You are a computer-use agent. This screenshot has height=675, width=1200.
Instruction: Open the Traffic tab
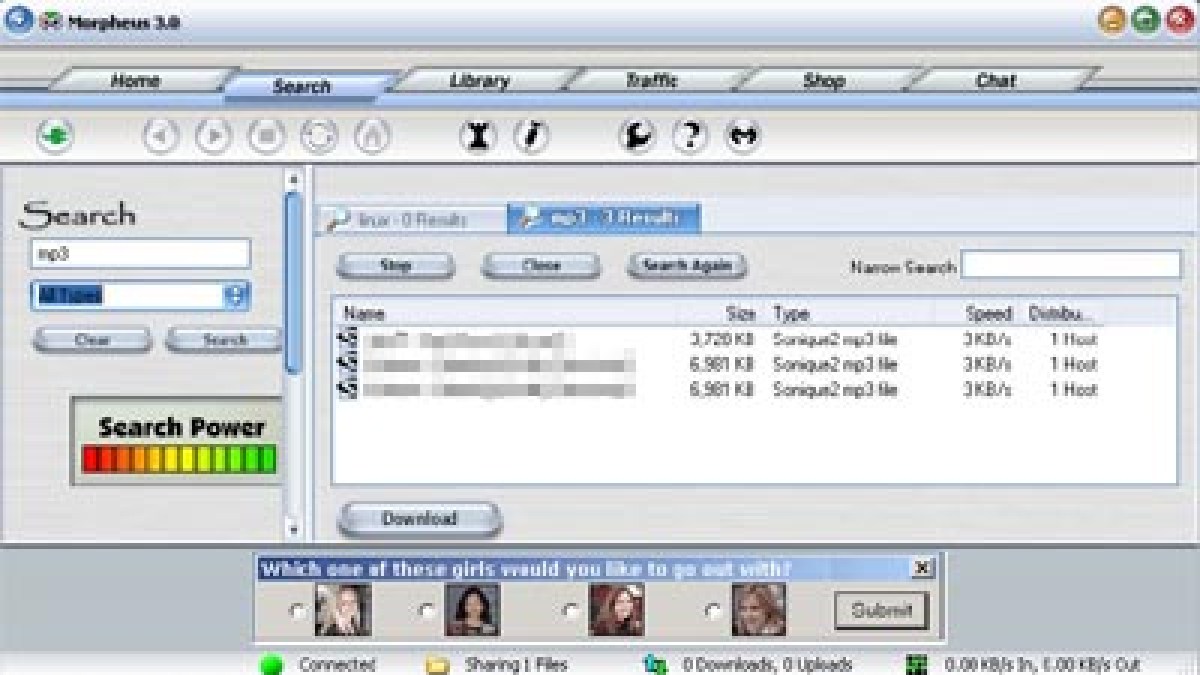652,81
